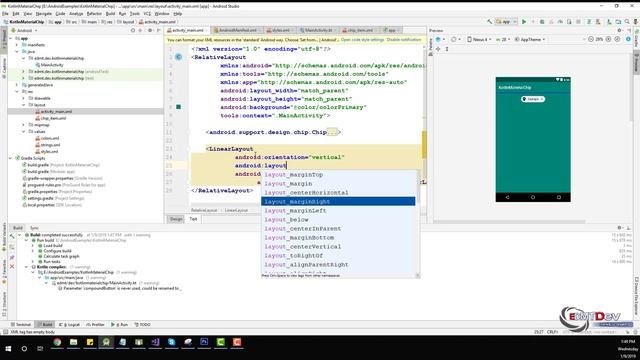The height and width of the screenshot is (360, 640).
Task: Click the red close X in Build sidebar
Action: [x=12, y=267]
